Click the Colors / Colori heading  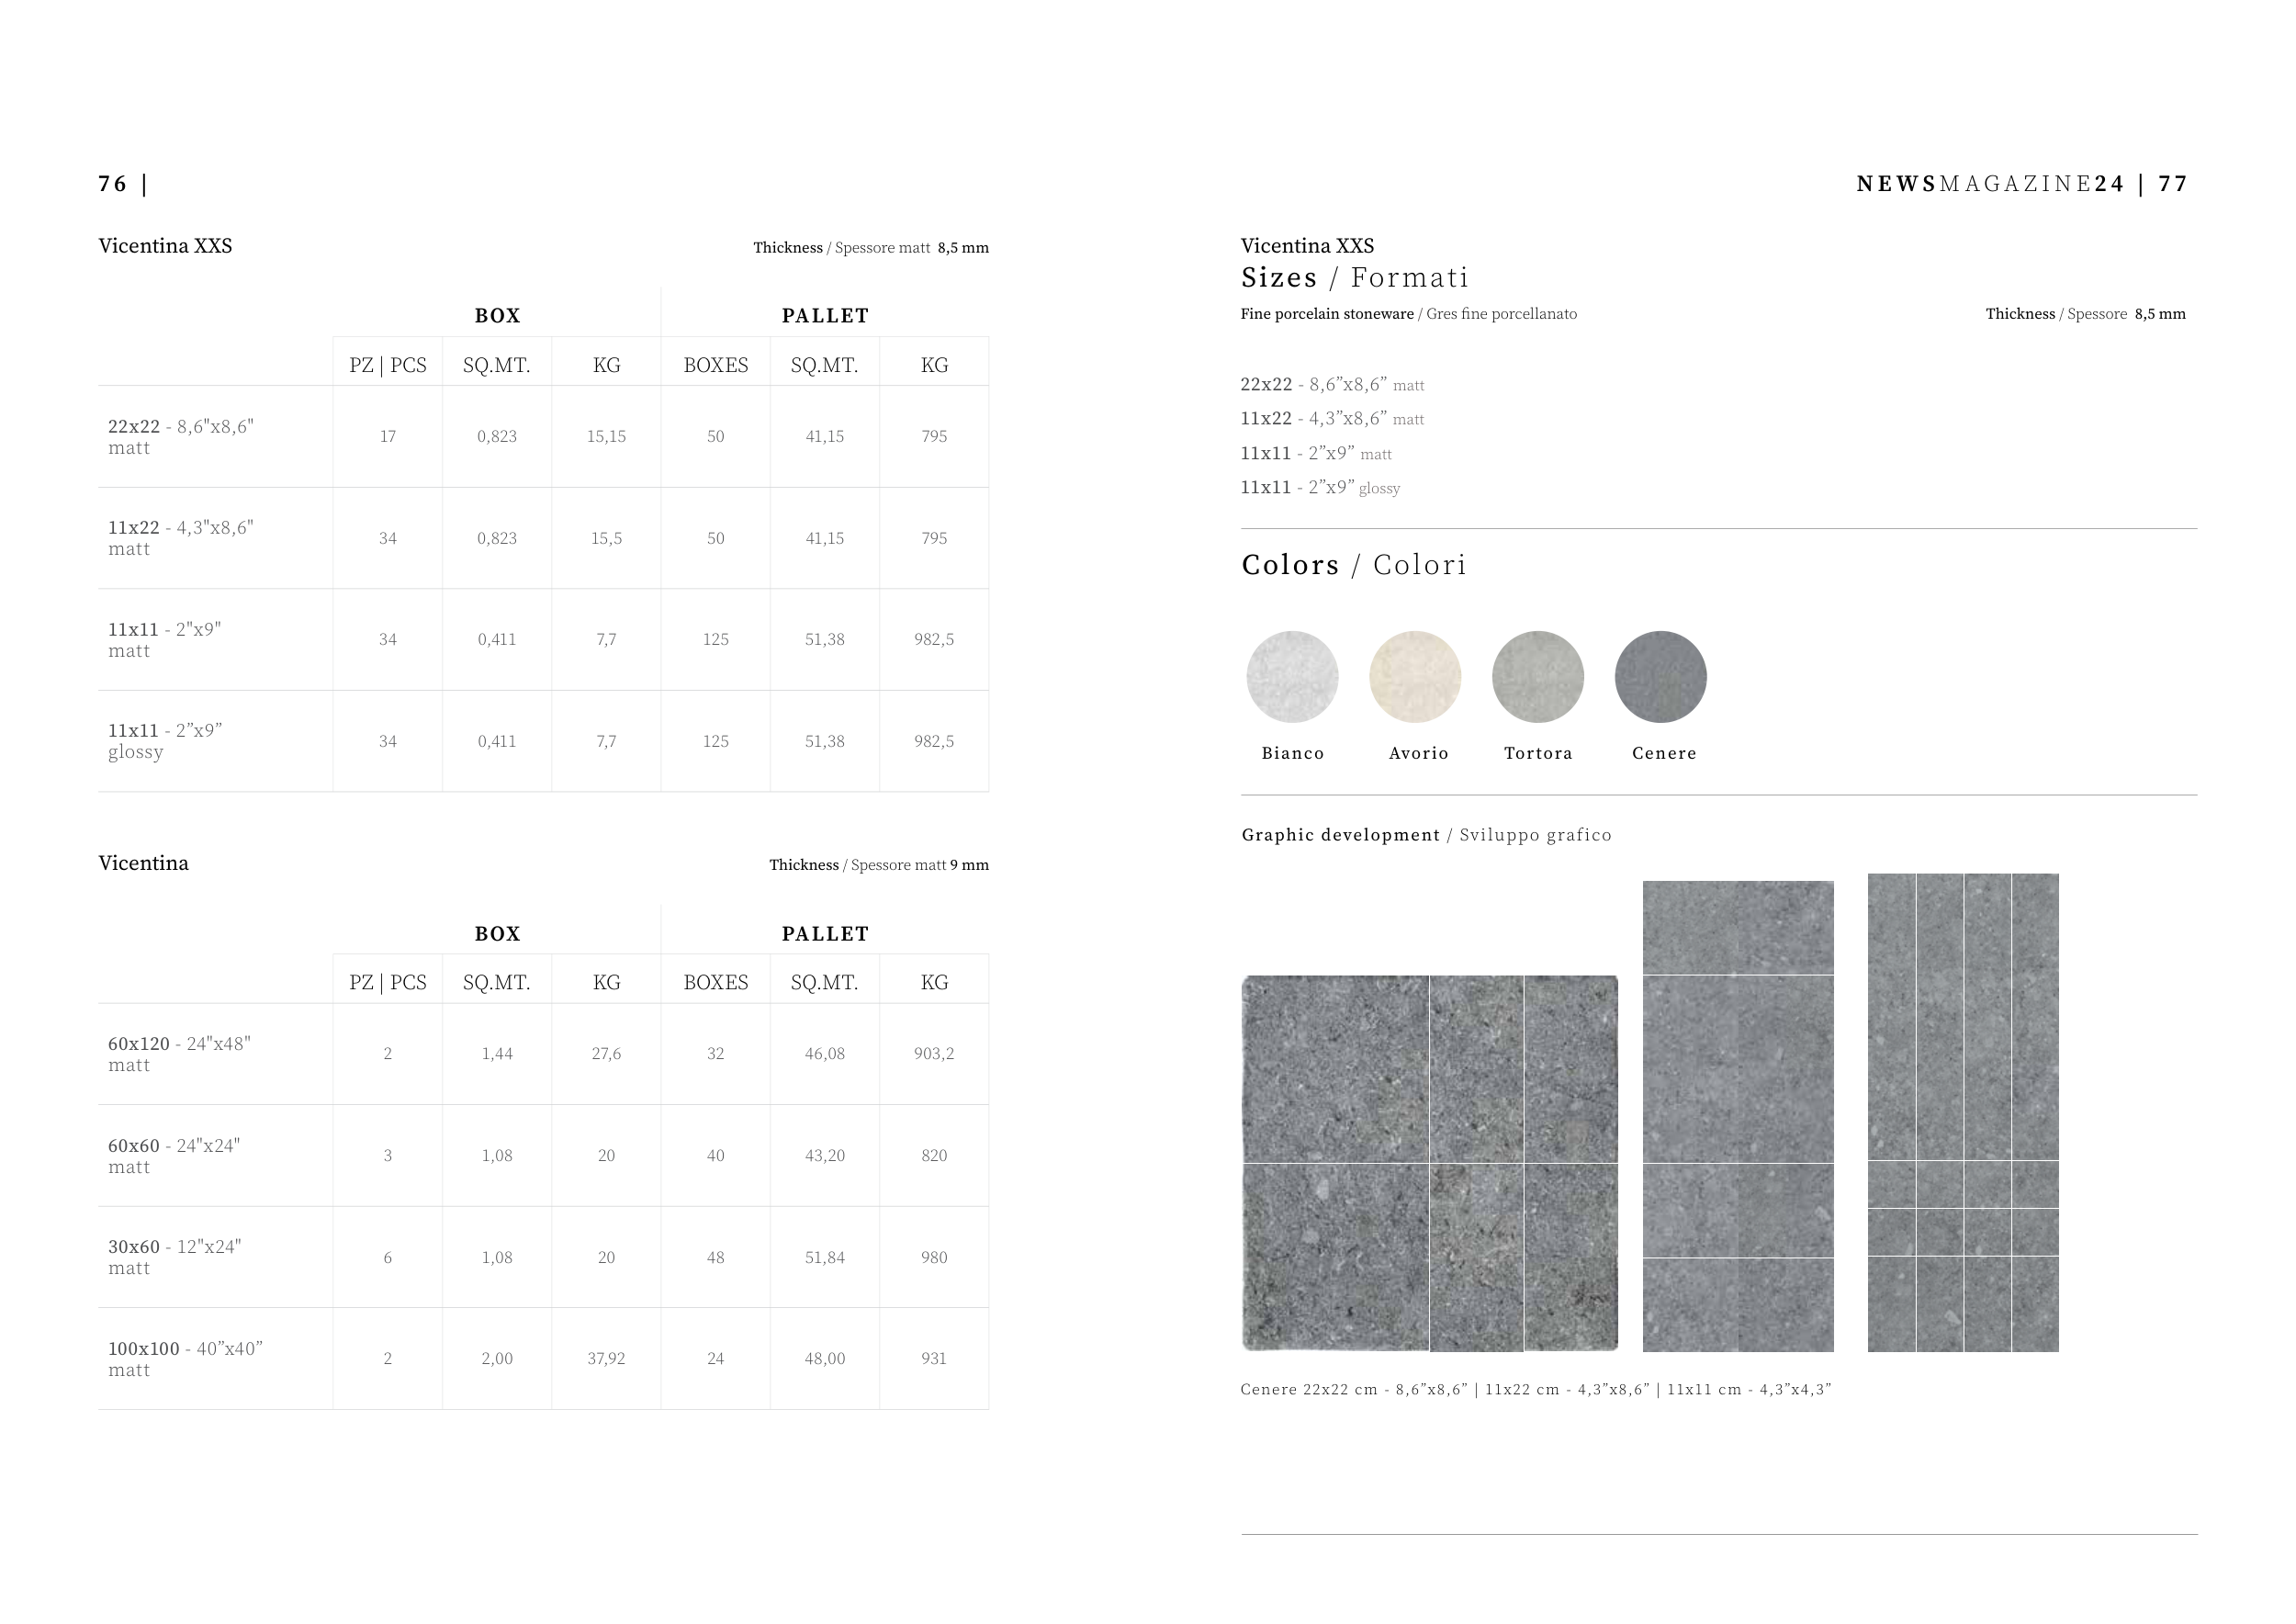[1353, 565]
